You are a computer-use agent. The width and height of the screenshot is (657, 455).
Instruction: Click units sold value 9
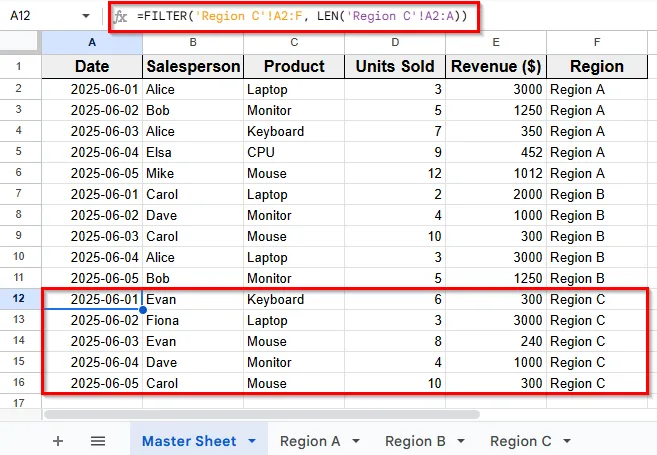pos(395,152)
